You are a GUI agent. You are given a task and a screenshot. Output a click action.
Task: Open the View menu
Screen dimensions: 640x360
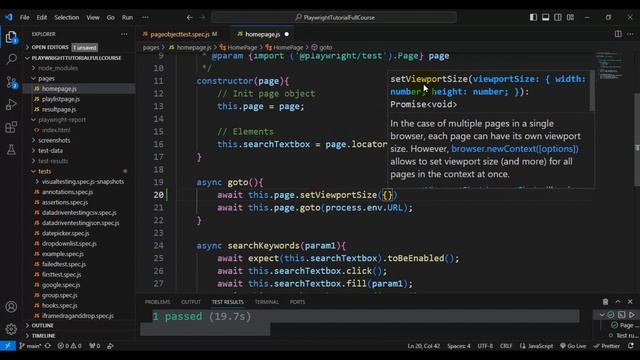pyautogui.click(x=93, y=18)
